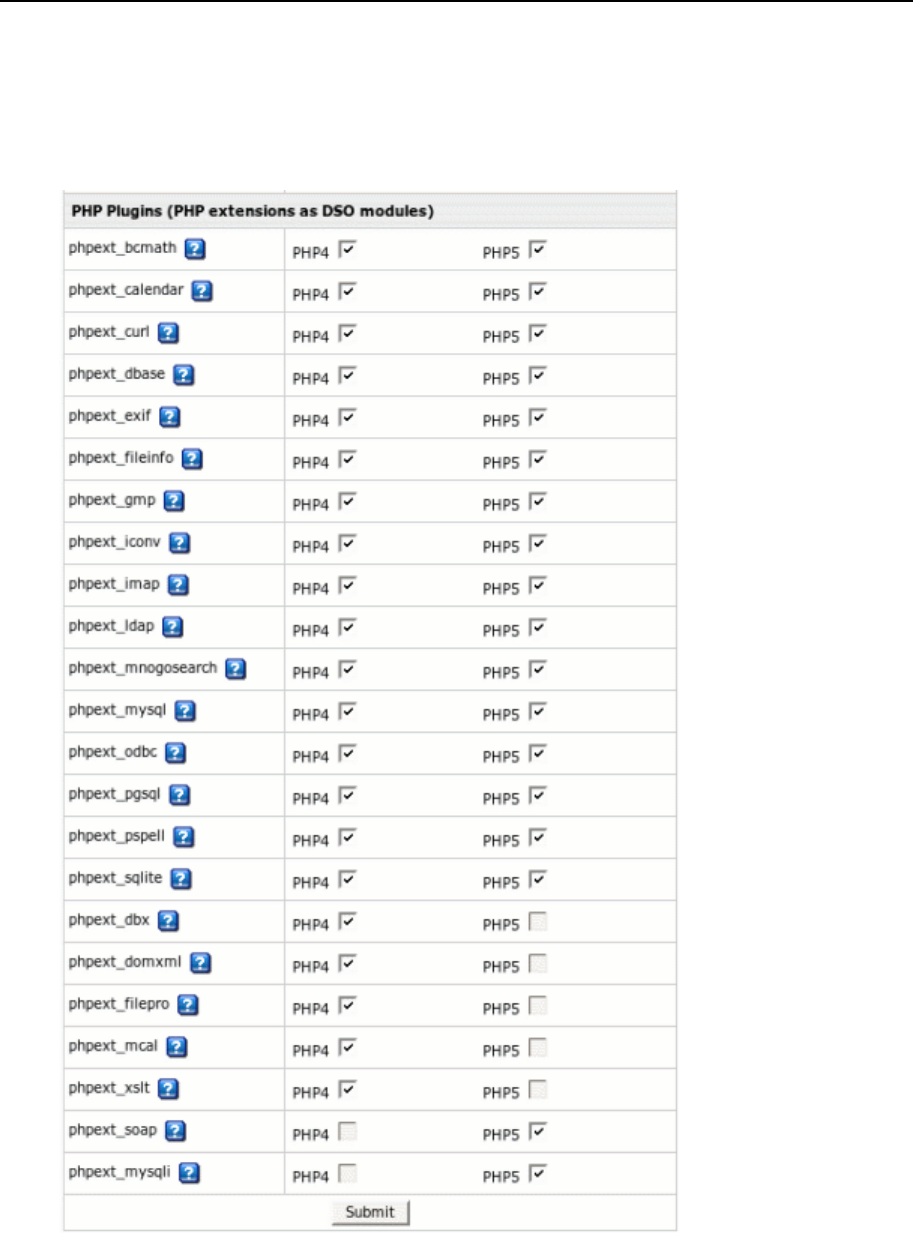The image size is (913, 1233).
Task: Click the Submit button
Action: pyautogui.click(x=370, y=1212)
